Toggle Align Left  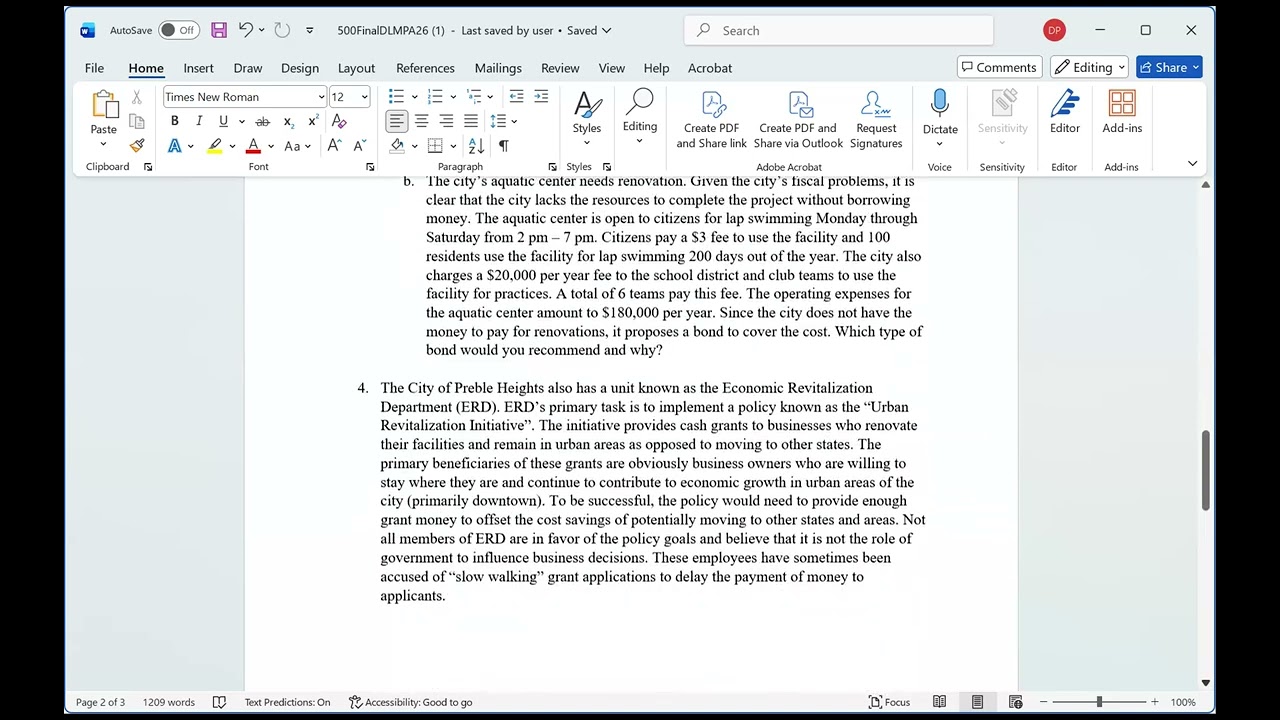tap(397, 121)
